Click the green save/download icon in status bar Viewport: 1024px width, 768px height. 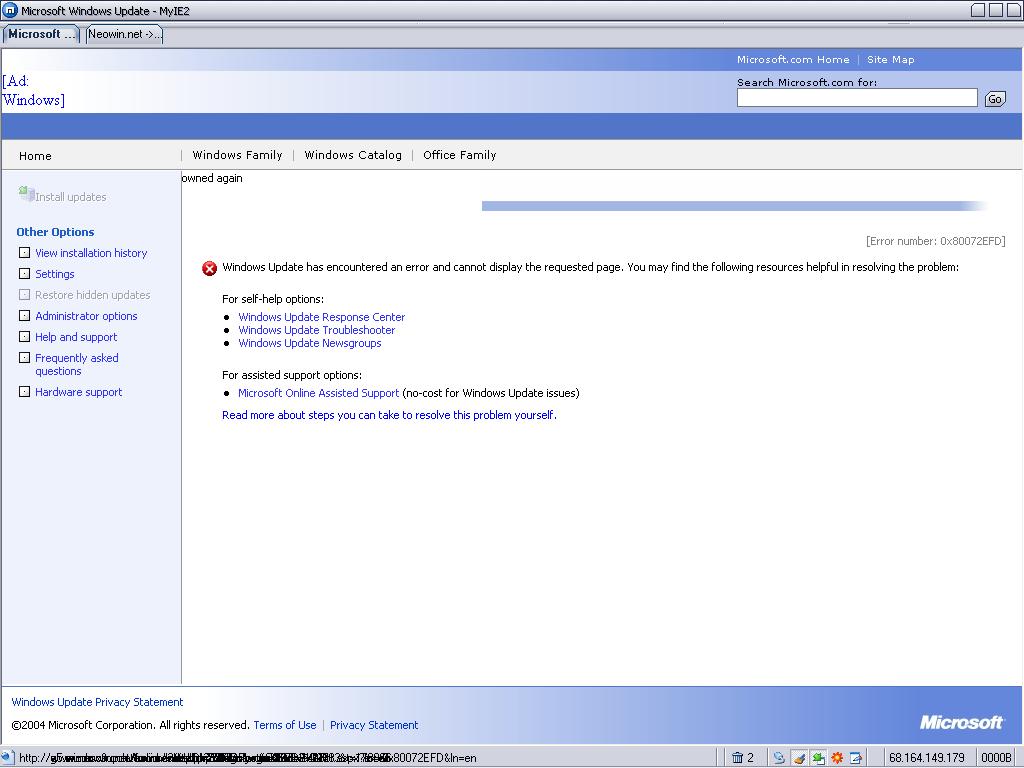(x=816, y=757)
